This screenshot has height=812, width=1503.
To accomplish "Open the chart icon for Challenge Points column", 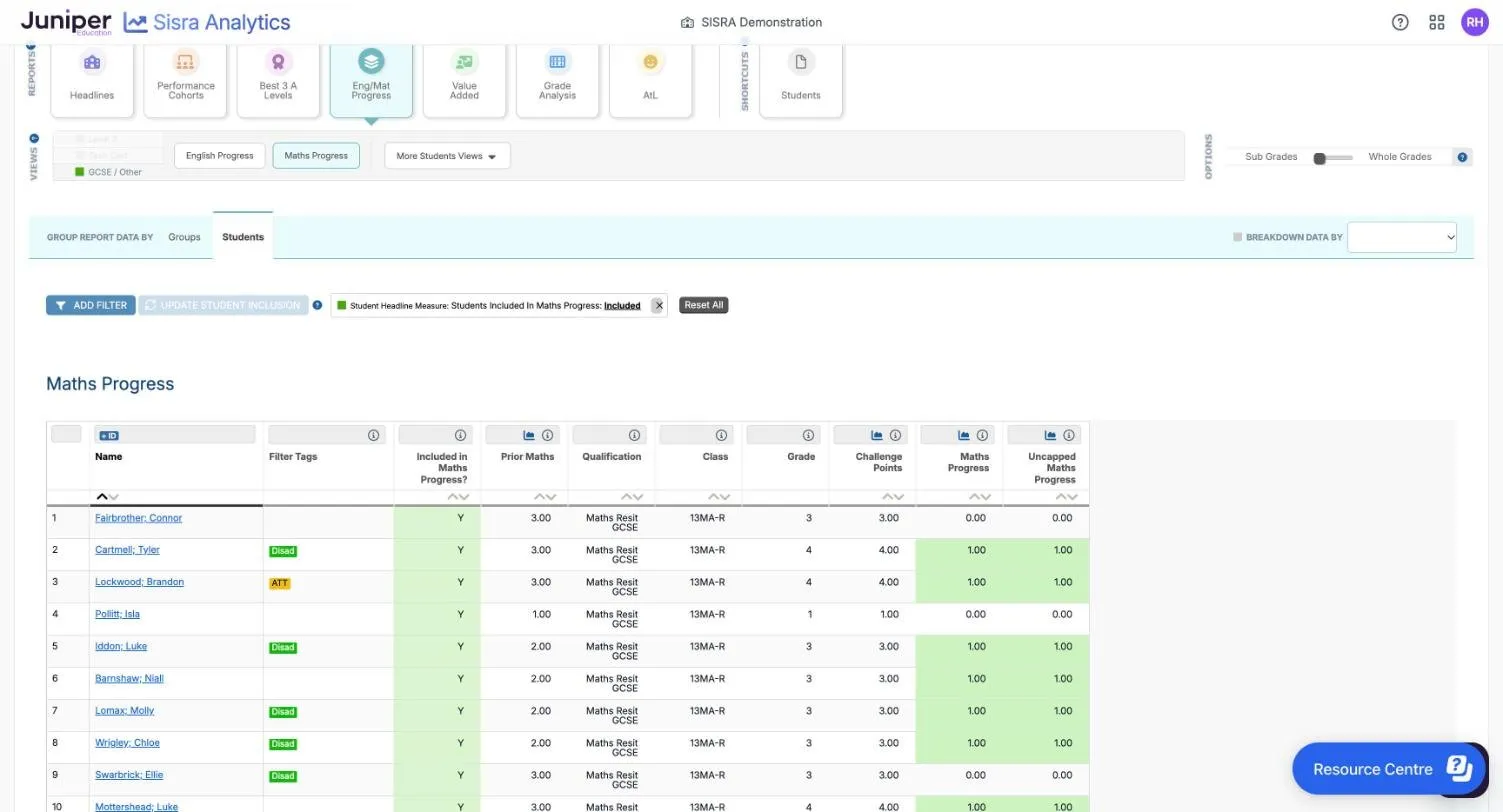I will [877, 435].
